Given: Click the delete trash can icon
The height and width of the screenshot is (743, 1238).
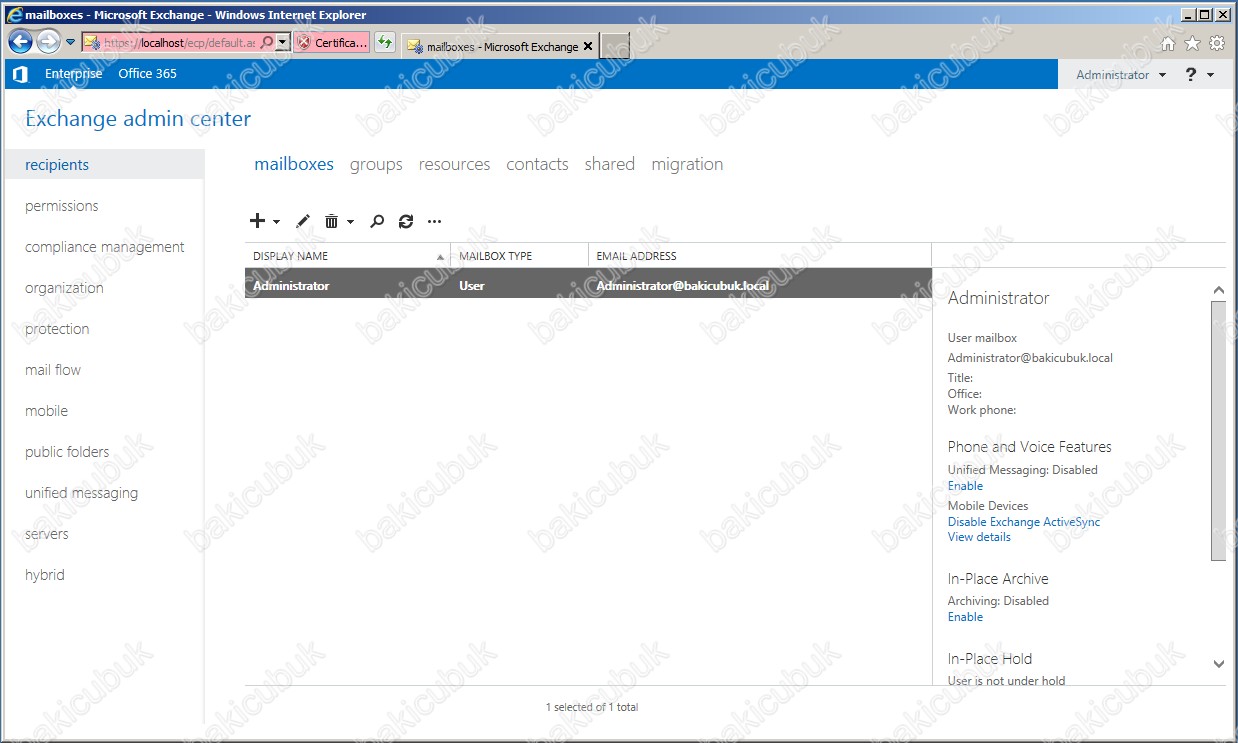Looking at the screenshot, I should pyautogui.click(x=332, y=221).
